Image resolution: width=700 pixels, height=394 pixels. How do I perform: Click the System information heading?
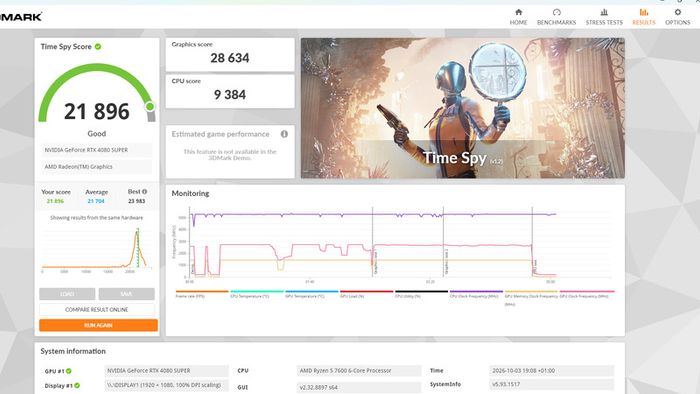coord(73,351)
